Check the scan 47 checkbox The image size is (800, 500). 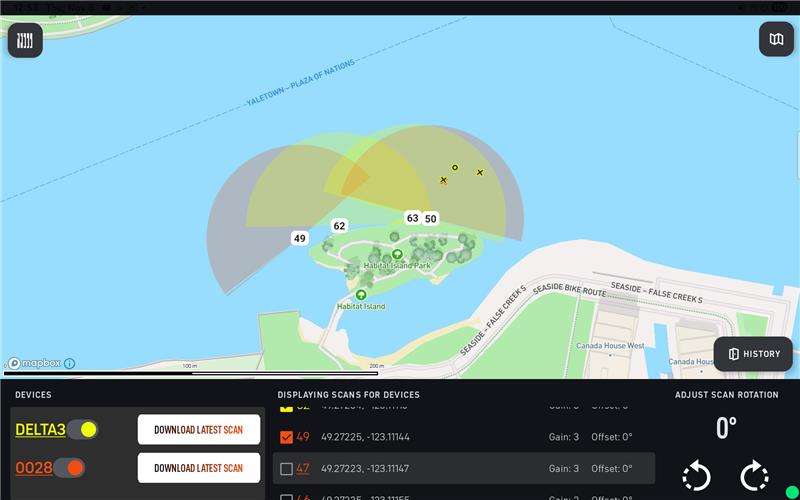click(286, 469)
